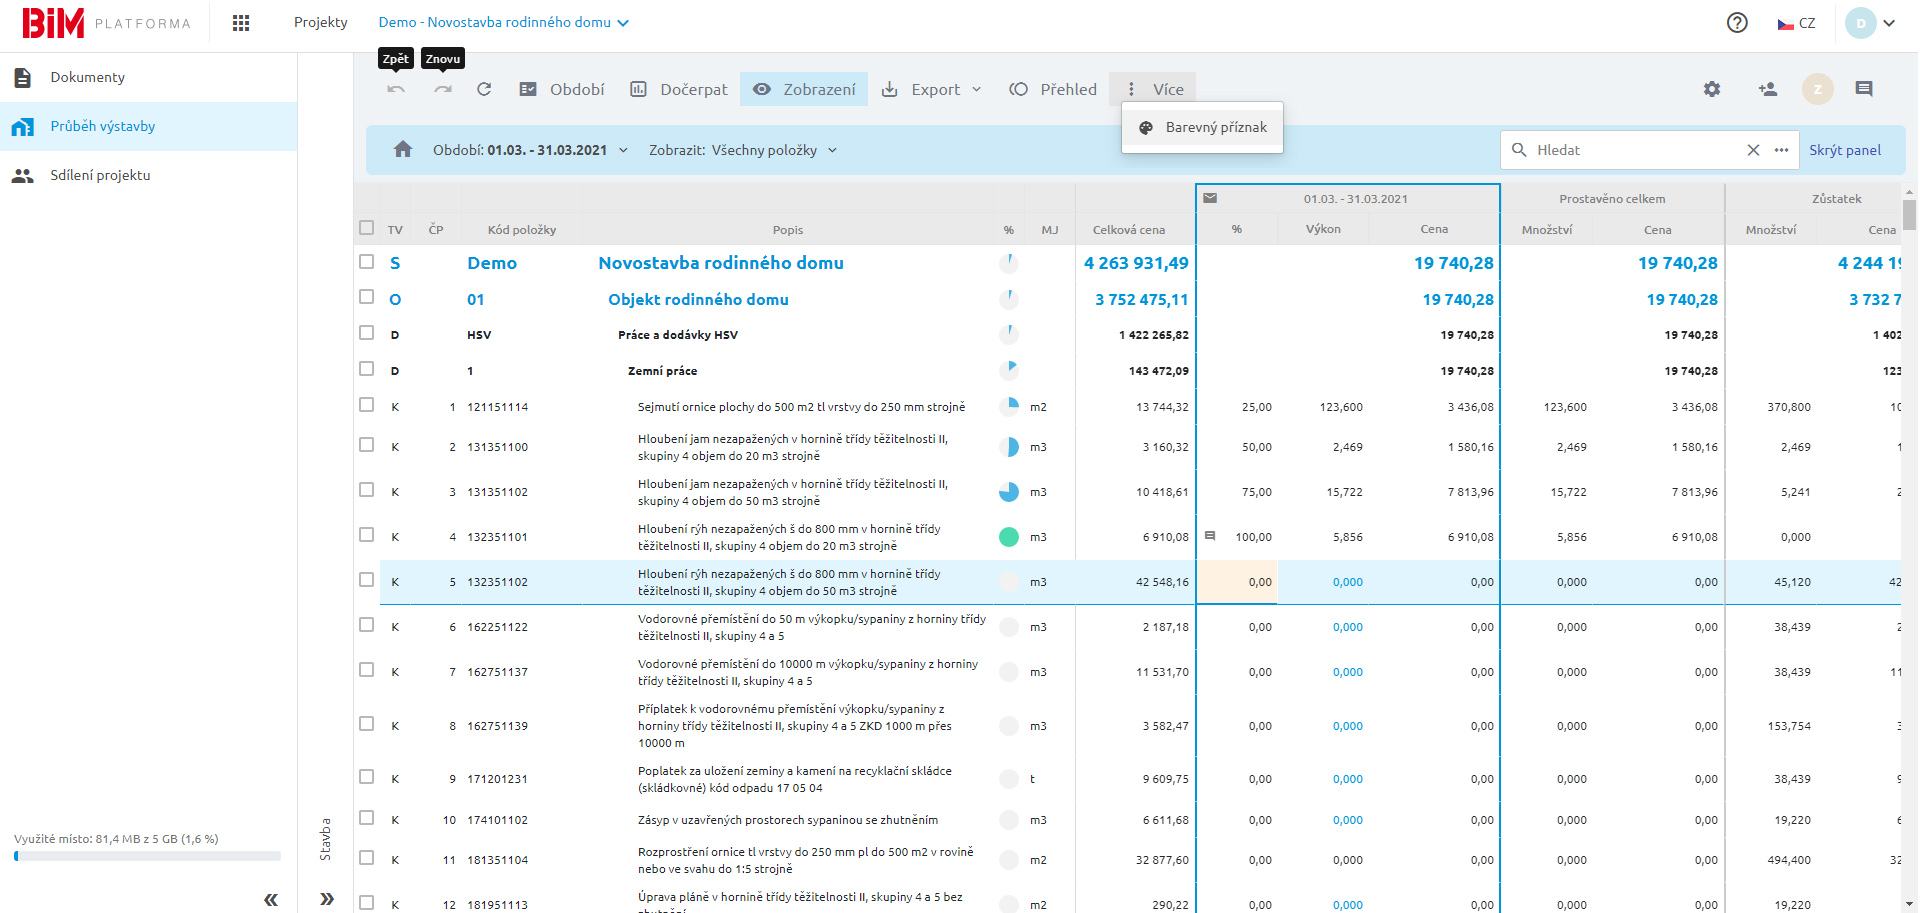Click the Dočerpat button
Image resolution: width=1920 pixels, height=913 pixels.
pos(679,90)
